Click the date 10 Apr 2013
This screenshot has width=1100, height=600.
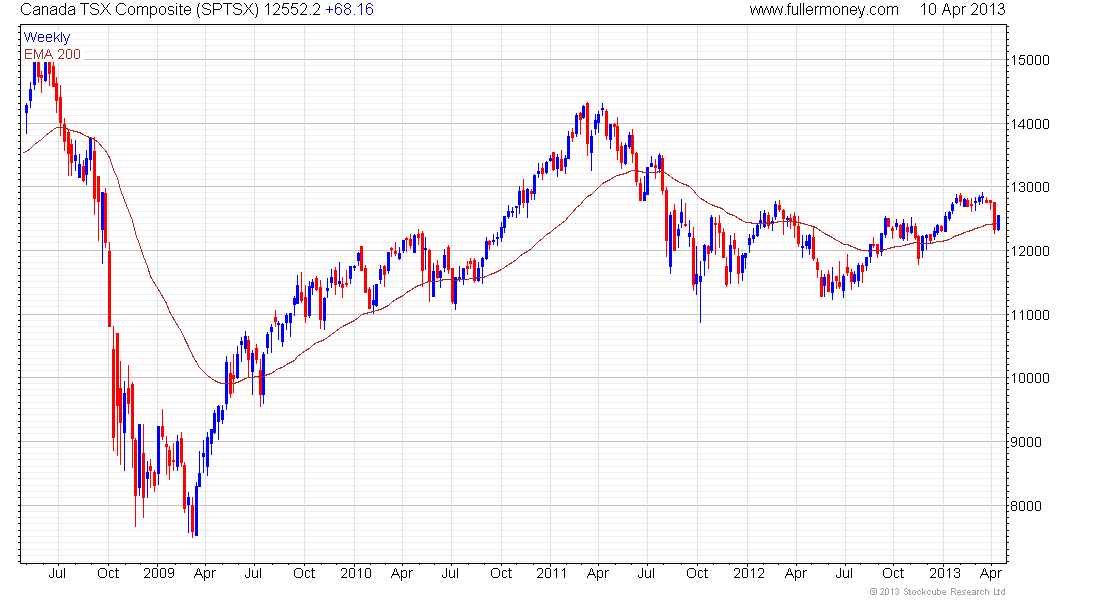click(x=962, y=10)
